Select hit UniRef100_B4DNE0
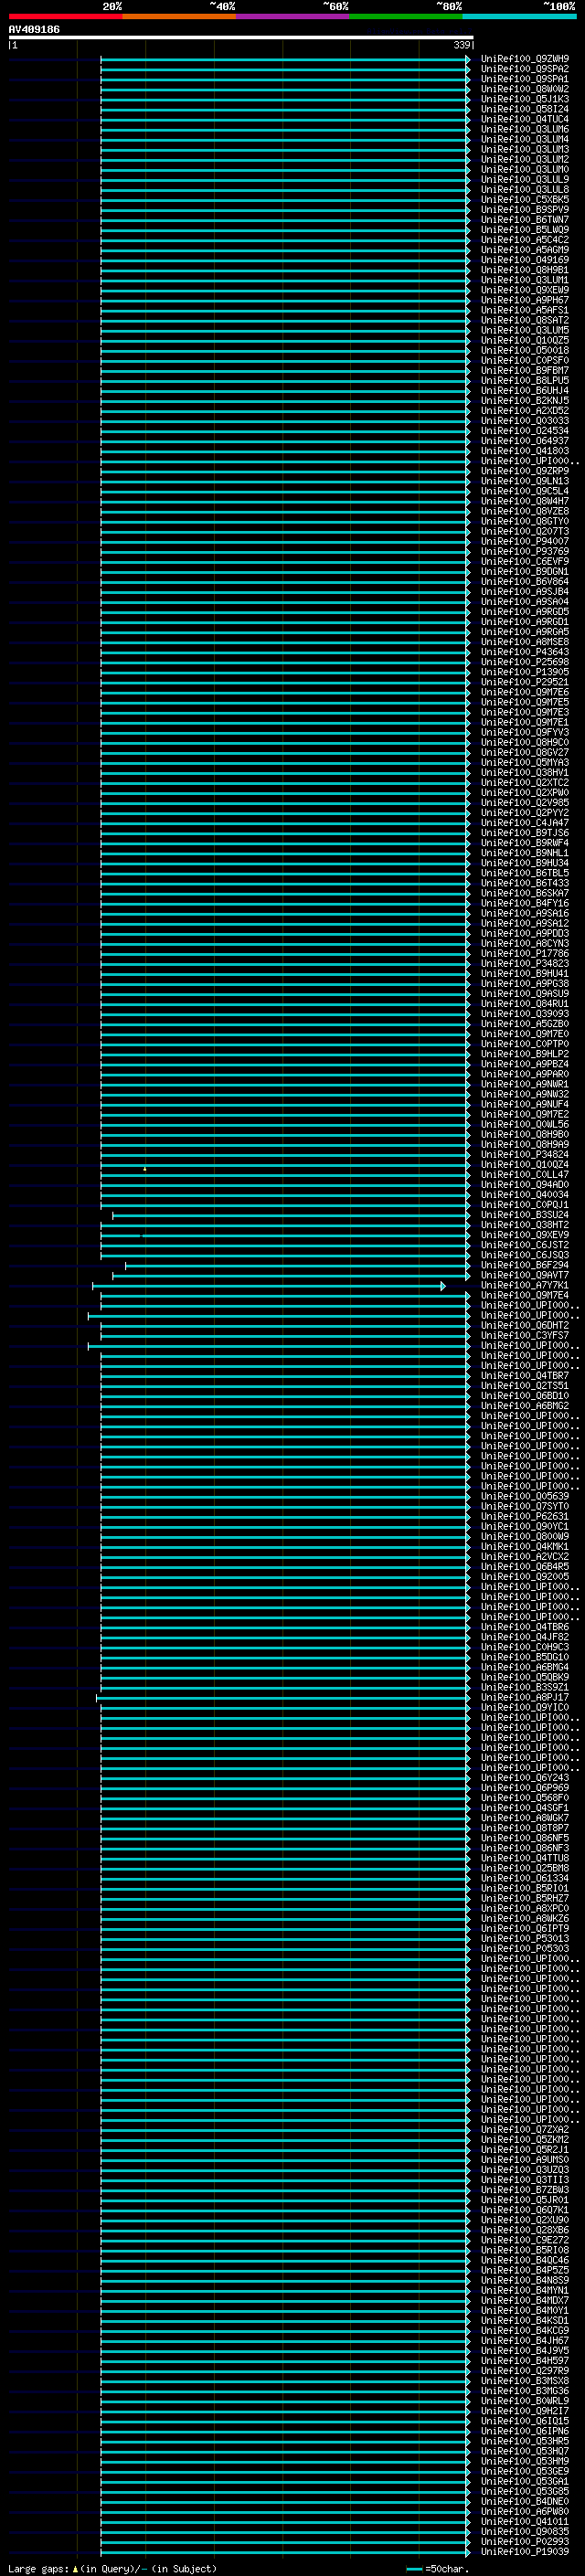This screenshot has width=585, height=2576. 525,2501
